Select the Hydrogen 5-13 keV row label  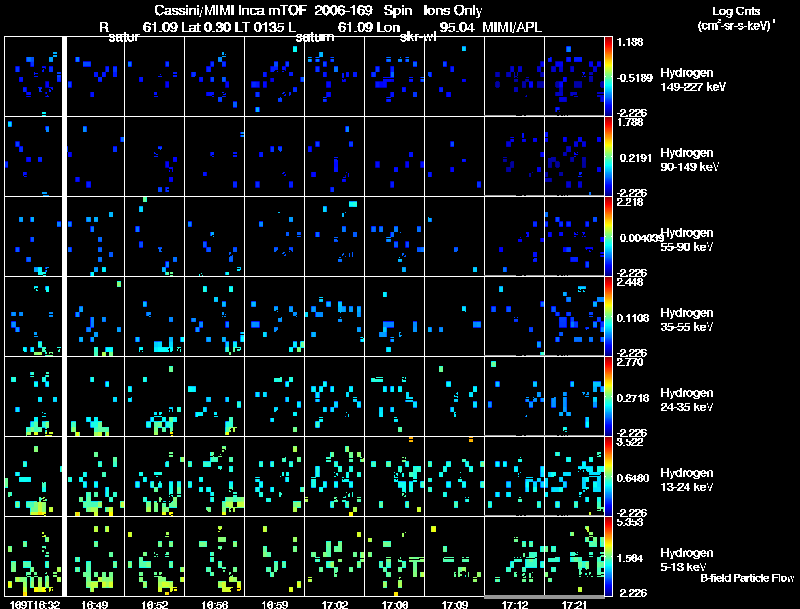687,560
